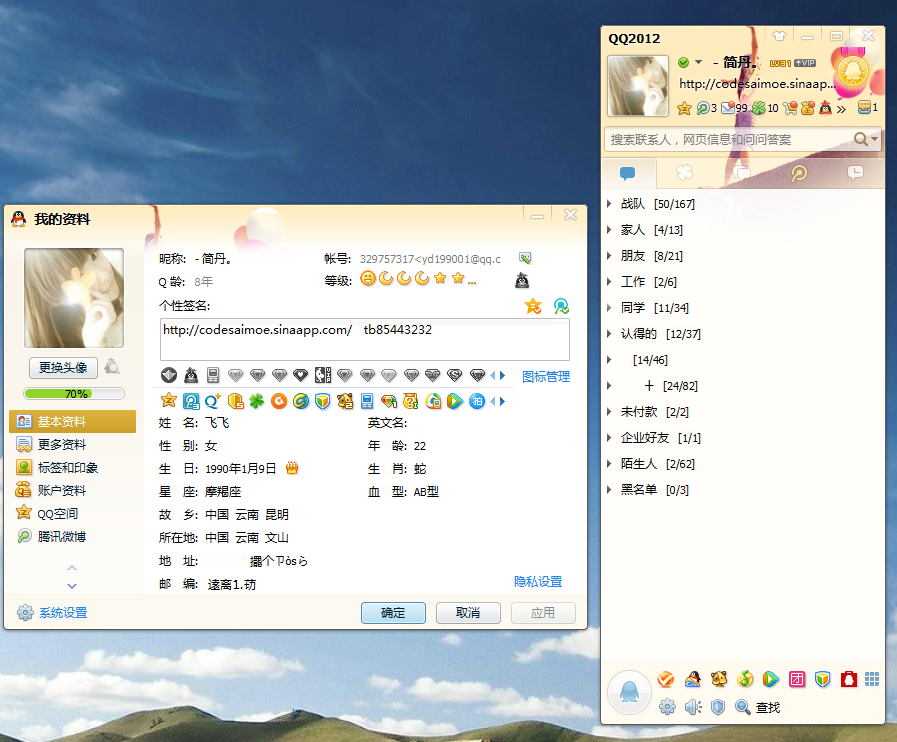Select 更多资料 in the profile sidebar
897x742 pixels.
click(x=73, y=445)
